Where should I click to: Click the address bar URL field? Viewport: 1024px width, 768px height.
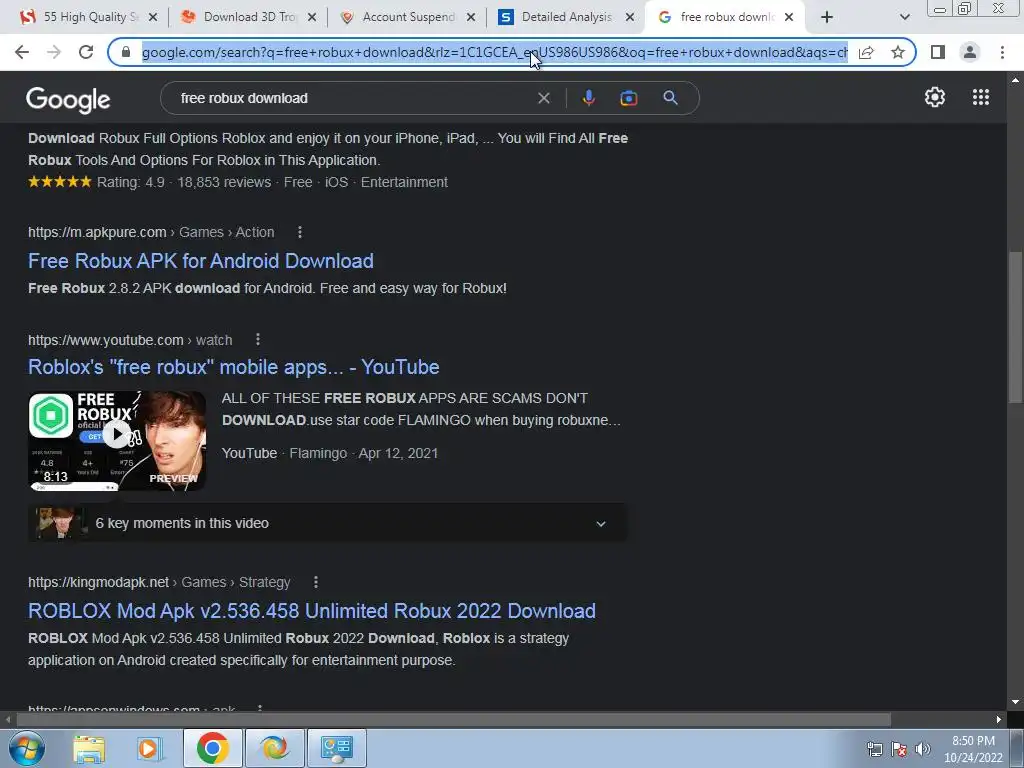pyautogui.click(x=494, y=52)
